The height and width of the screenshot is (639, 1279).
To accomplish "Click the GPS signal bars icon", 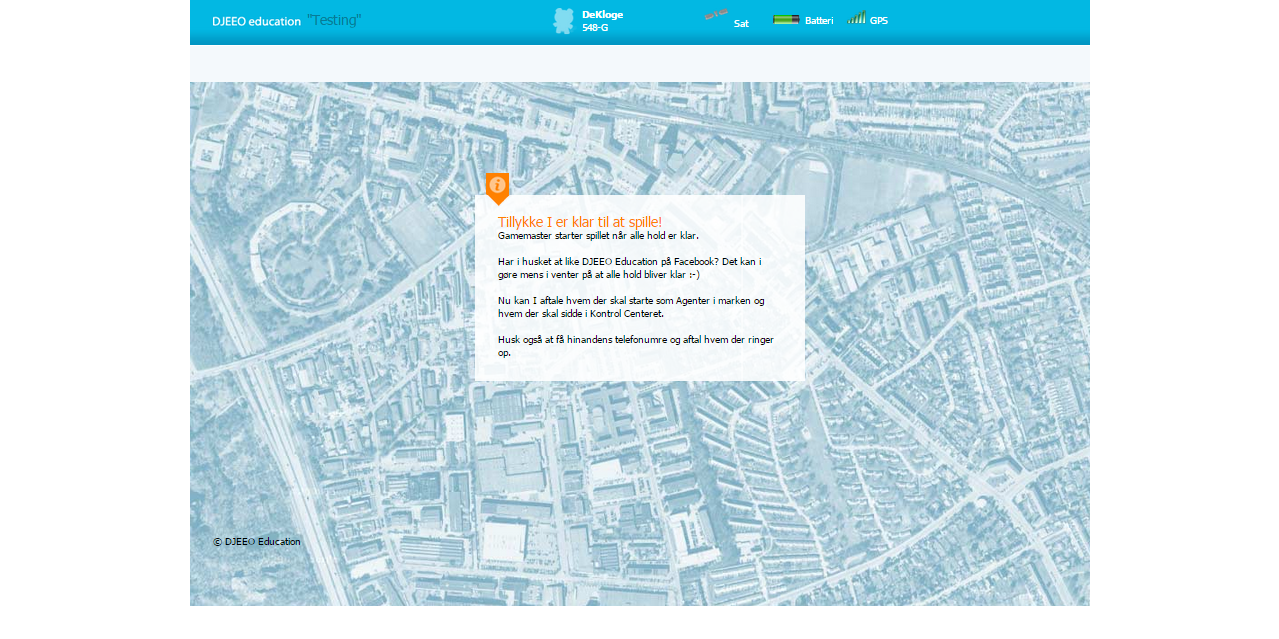I will click(856, 17).
